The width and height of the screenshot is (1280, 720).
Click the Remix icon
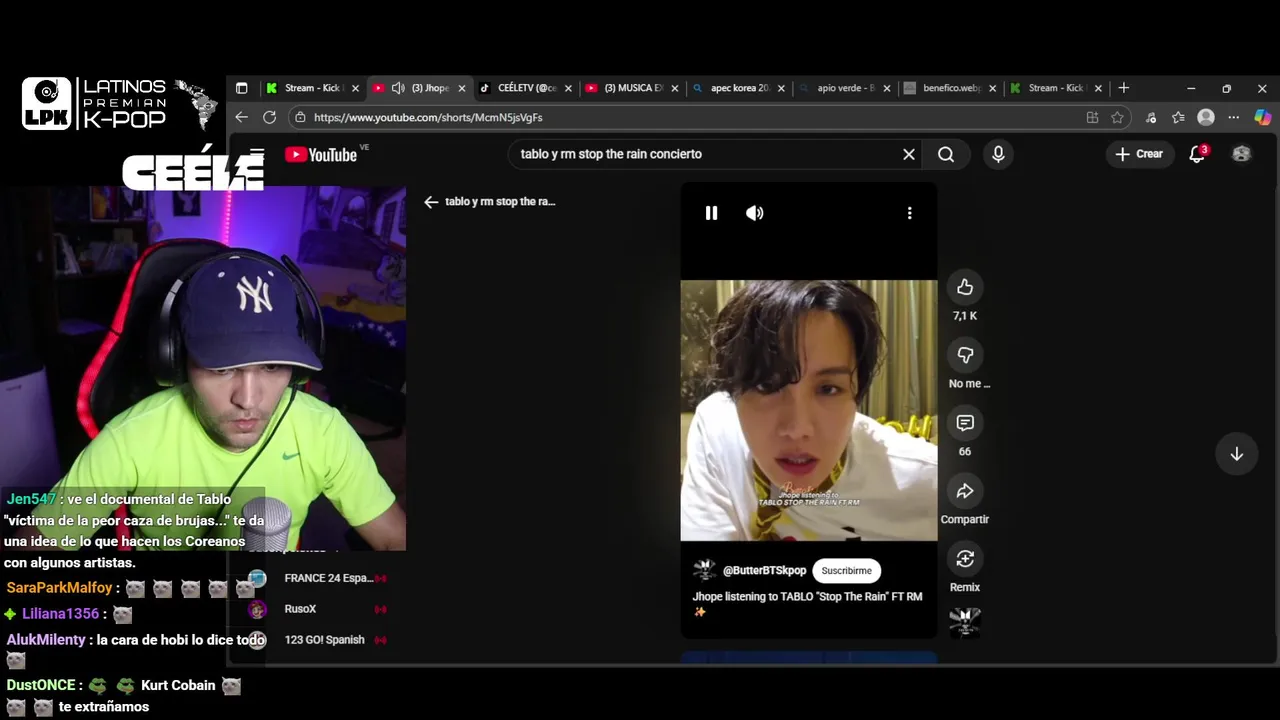tap(965, 559)
